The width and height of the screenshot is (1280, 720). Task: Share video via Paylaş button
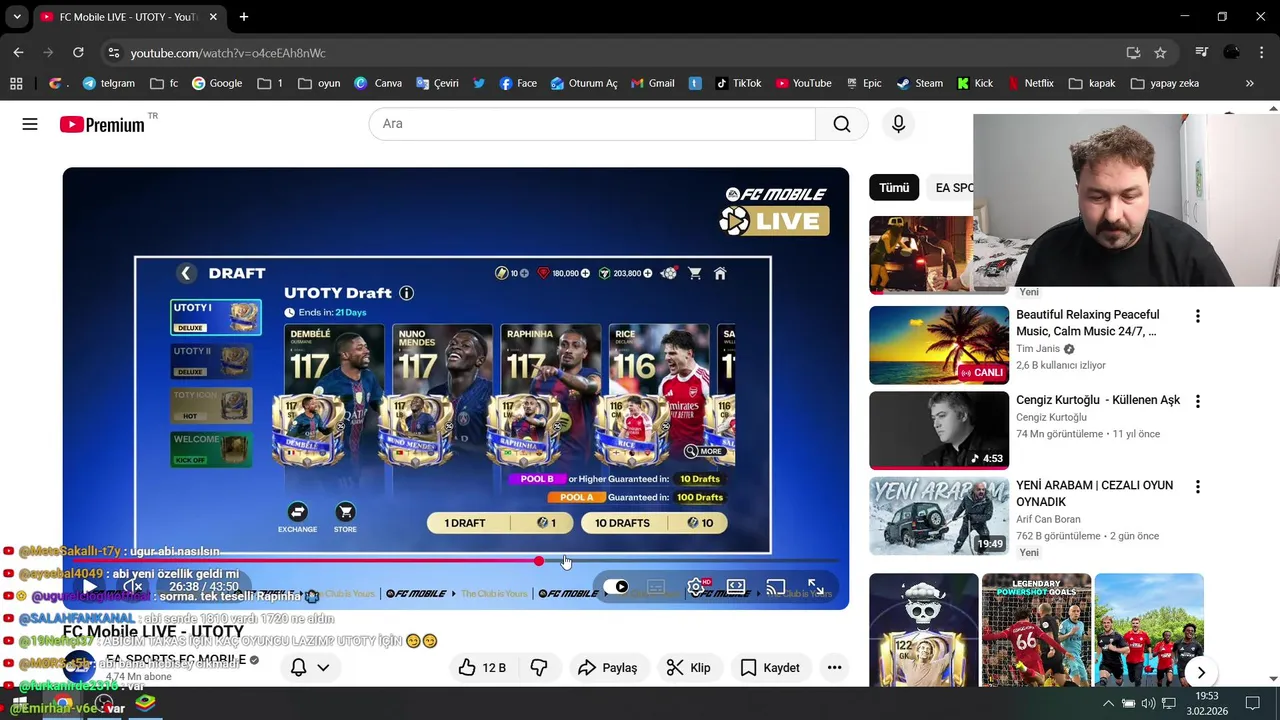(x=607, y=668)
